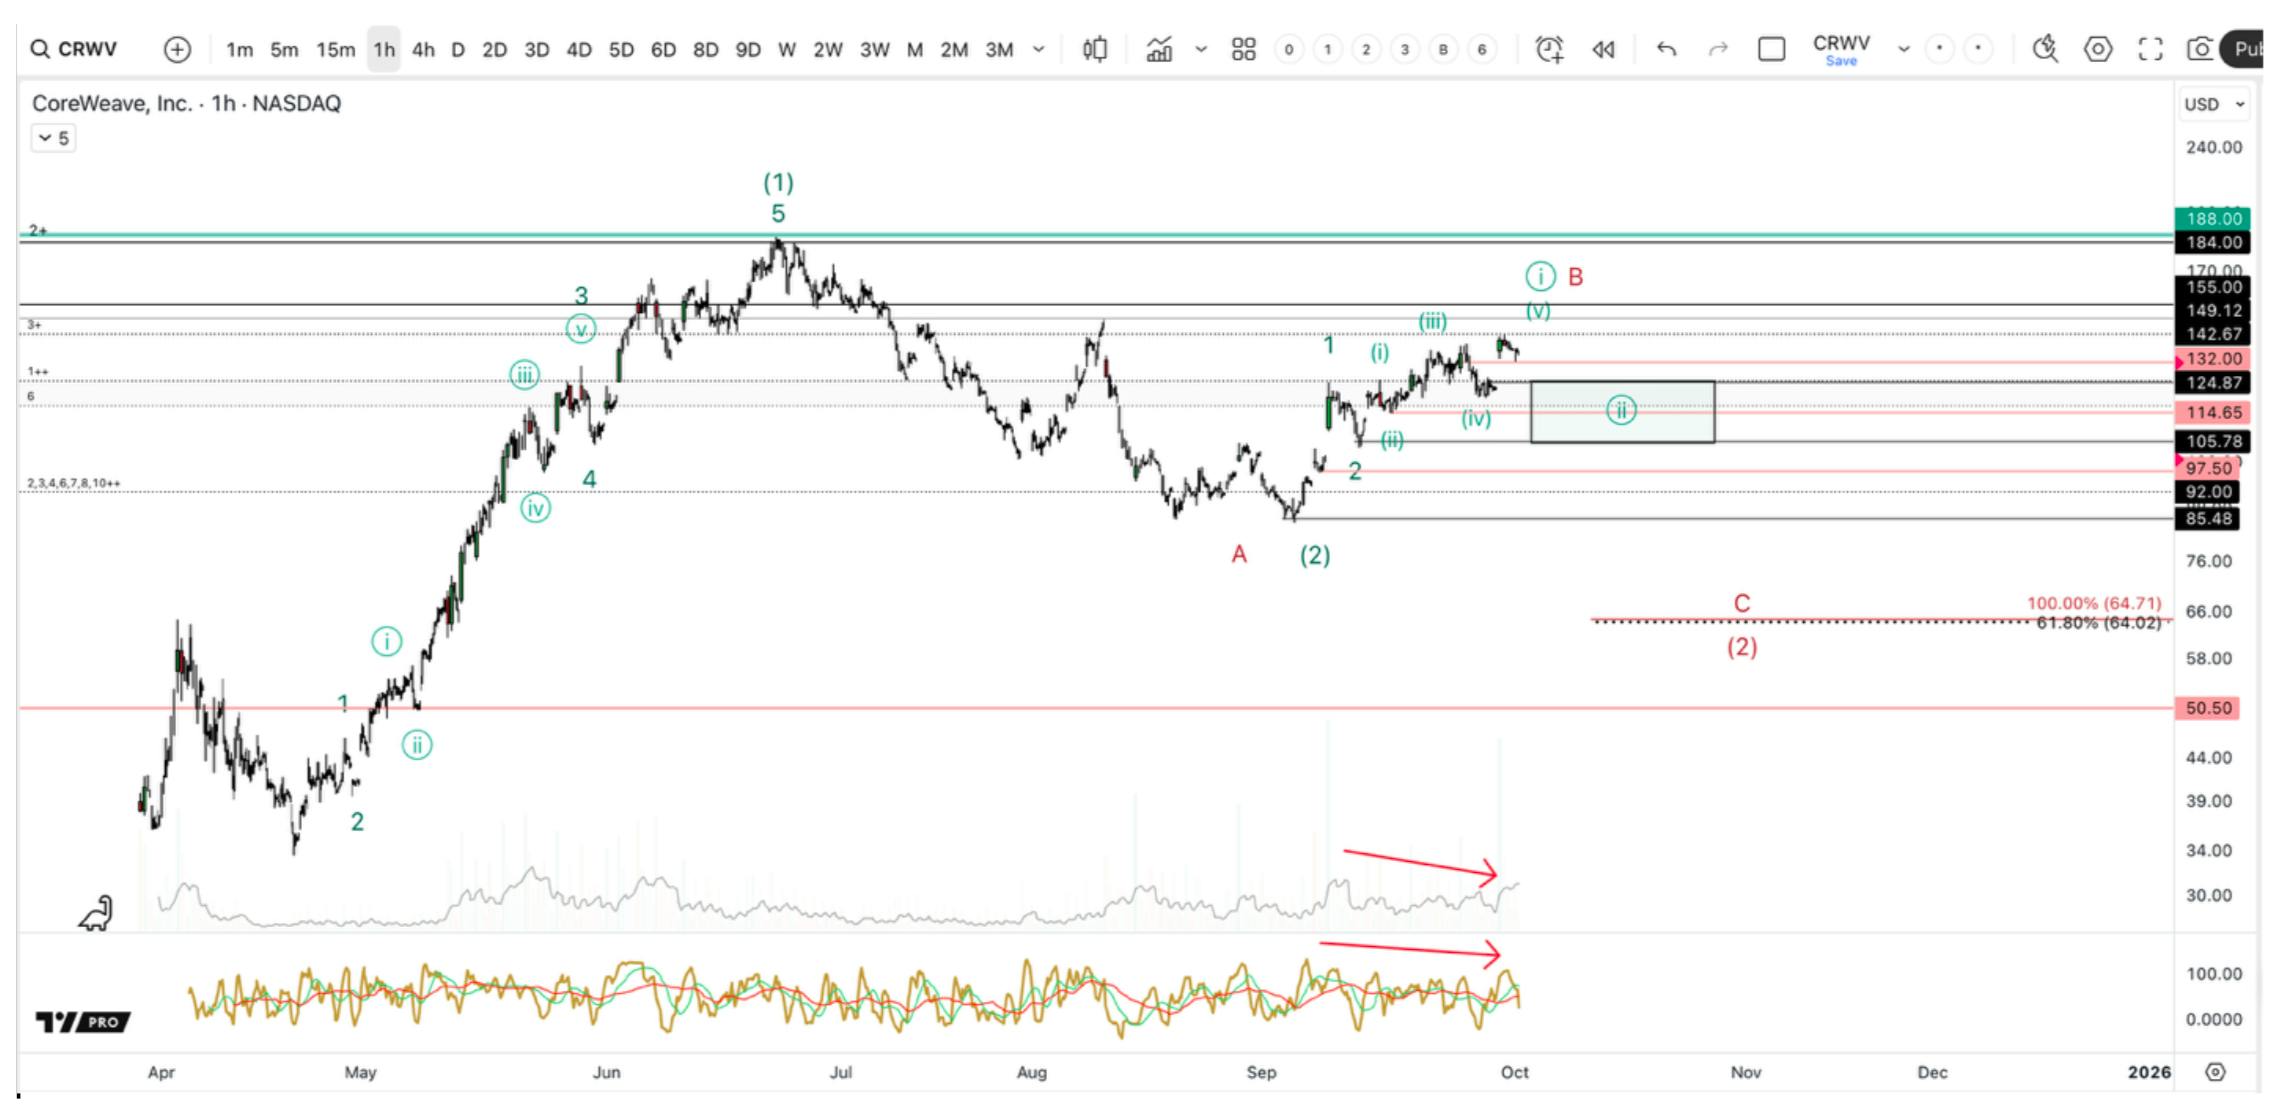Open symbol search for CRWV
The width and height of the screenshot is (2274, 1112).
pos(74,49)
